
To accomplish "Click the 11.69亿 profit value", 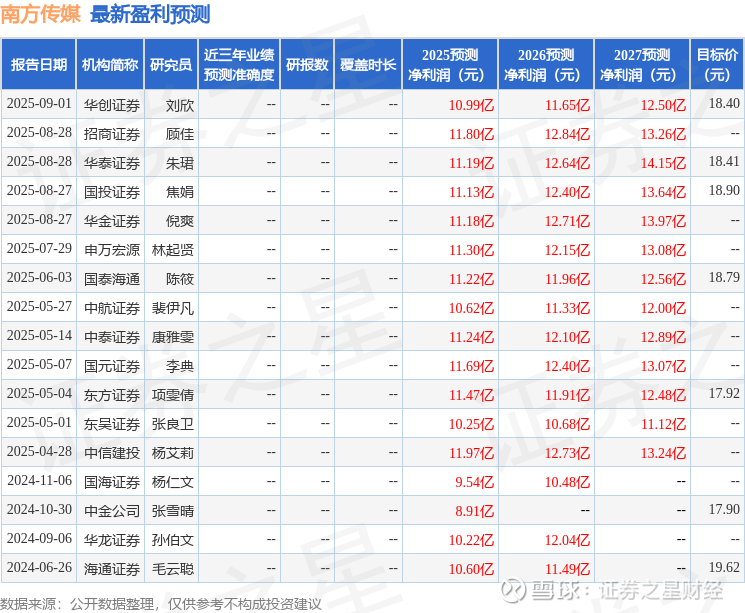I will 471,366.
